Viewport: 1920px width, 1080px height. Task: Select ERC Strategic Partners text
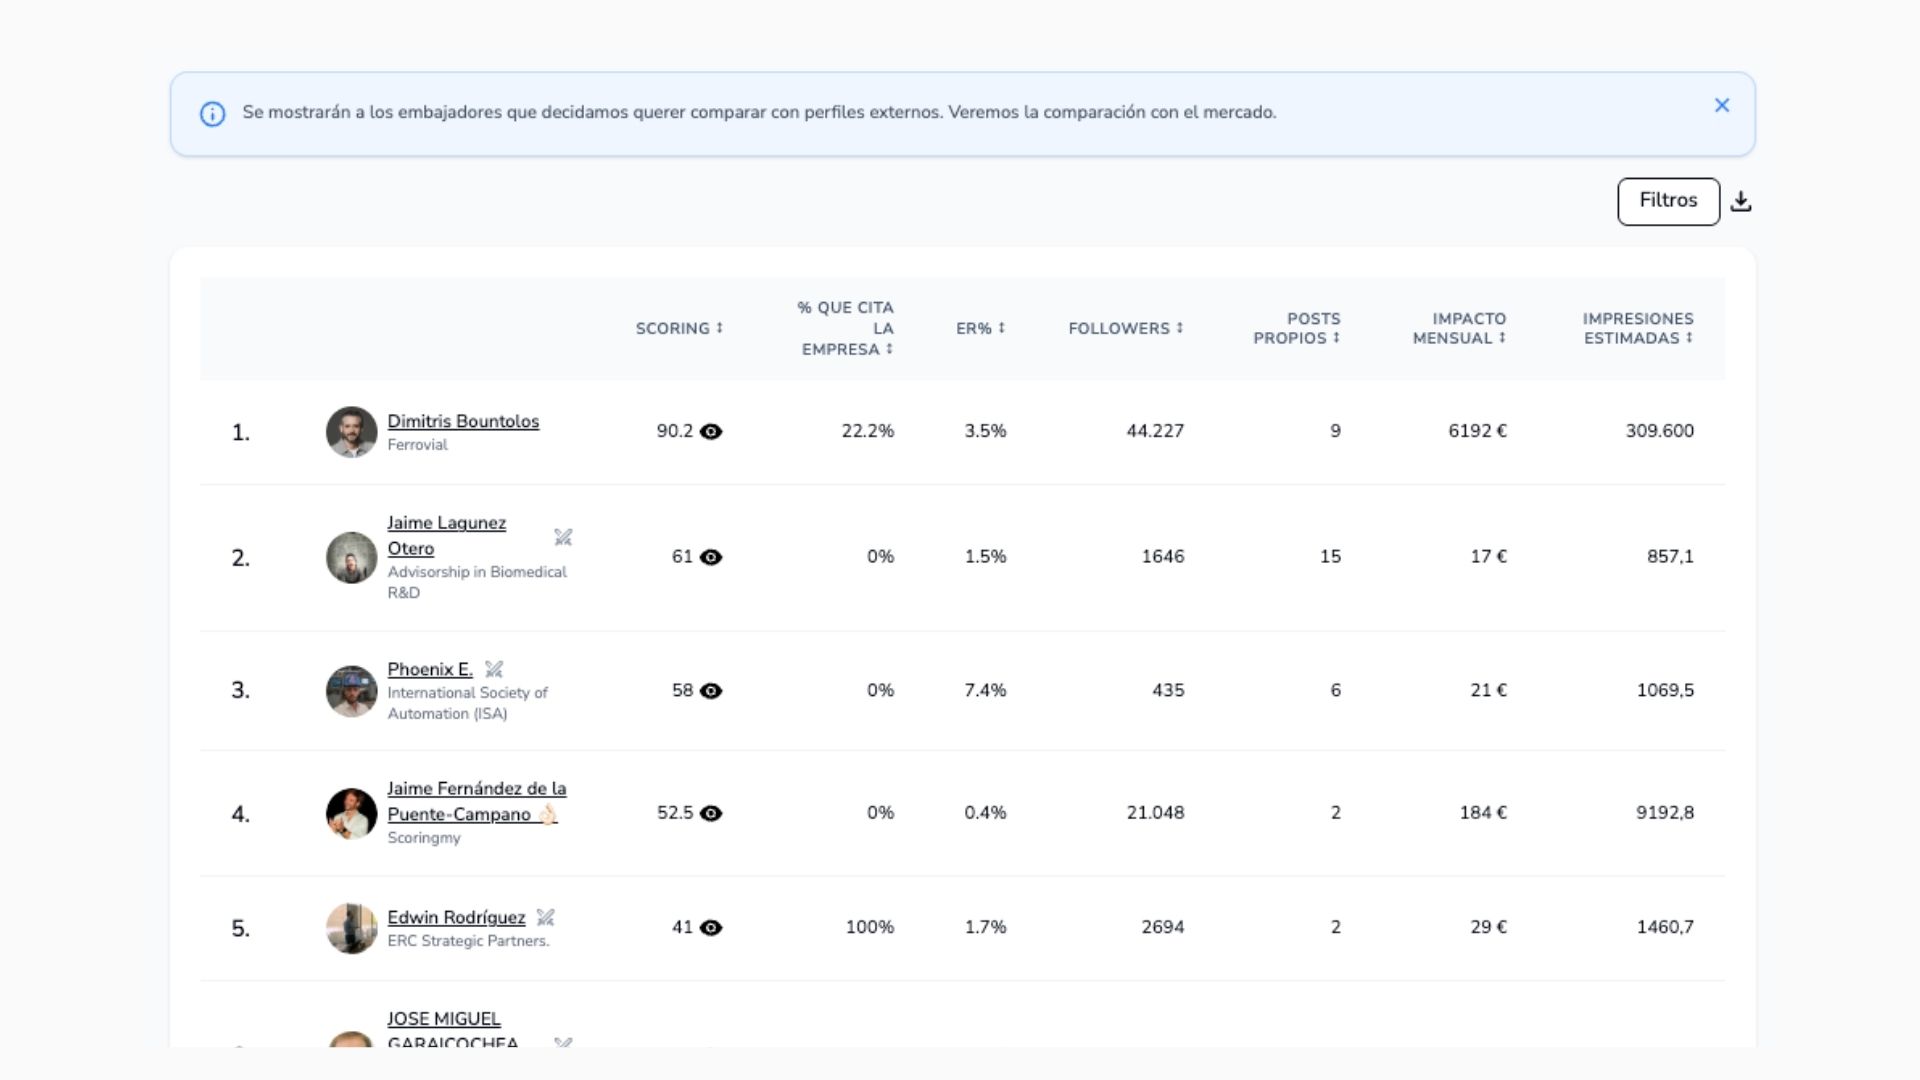coord(468,941)
